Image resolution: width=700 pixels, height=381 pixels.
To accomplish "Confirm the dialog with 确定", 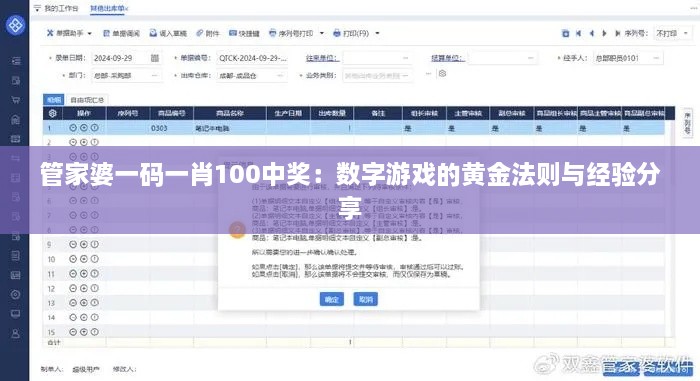I will point(332,299).
